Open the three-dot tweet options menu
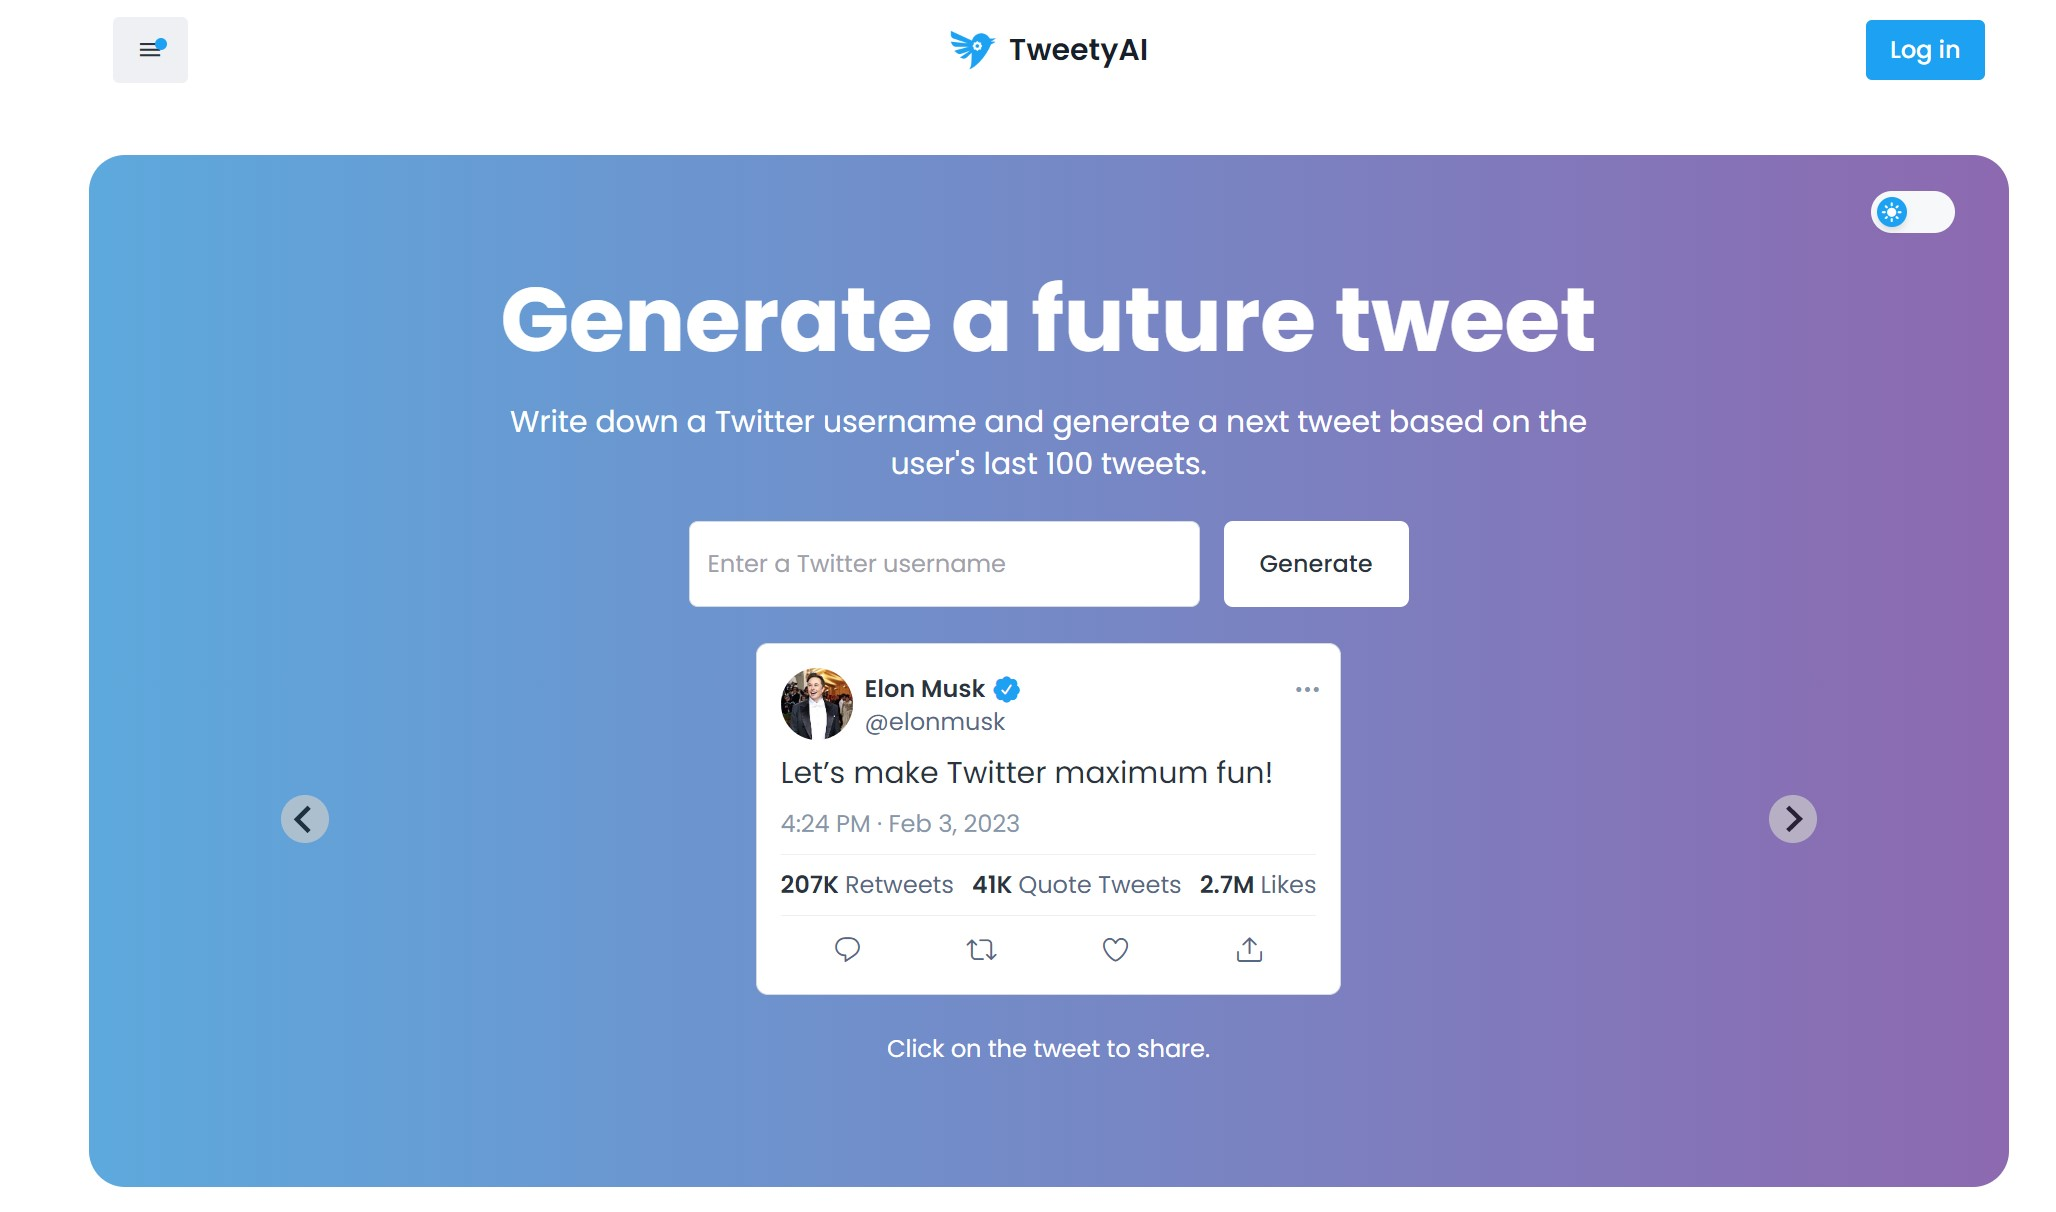 pyautogui.click(x=1307, y=689)
